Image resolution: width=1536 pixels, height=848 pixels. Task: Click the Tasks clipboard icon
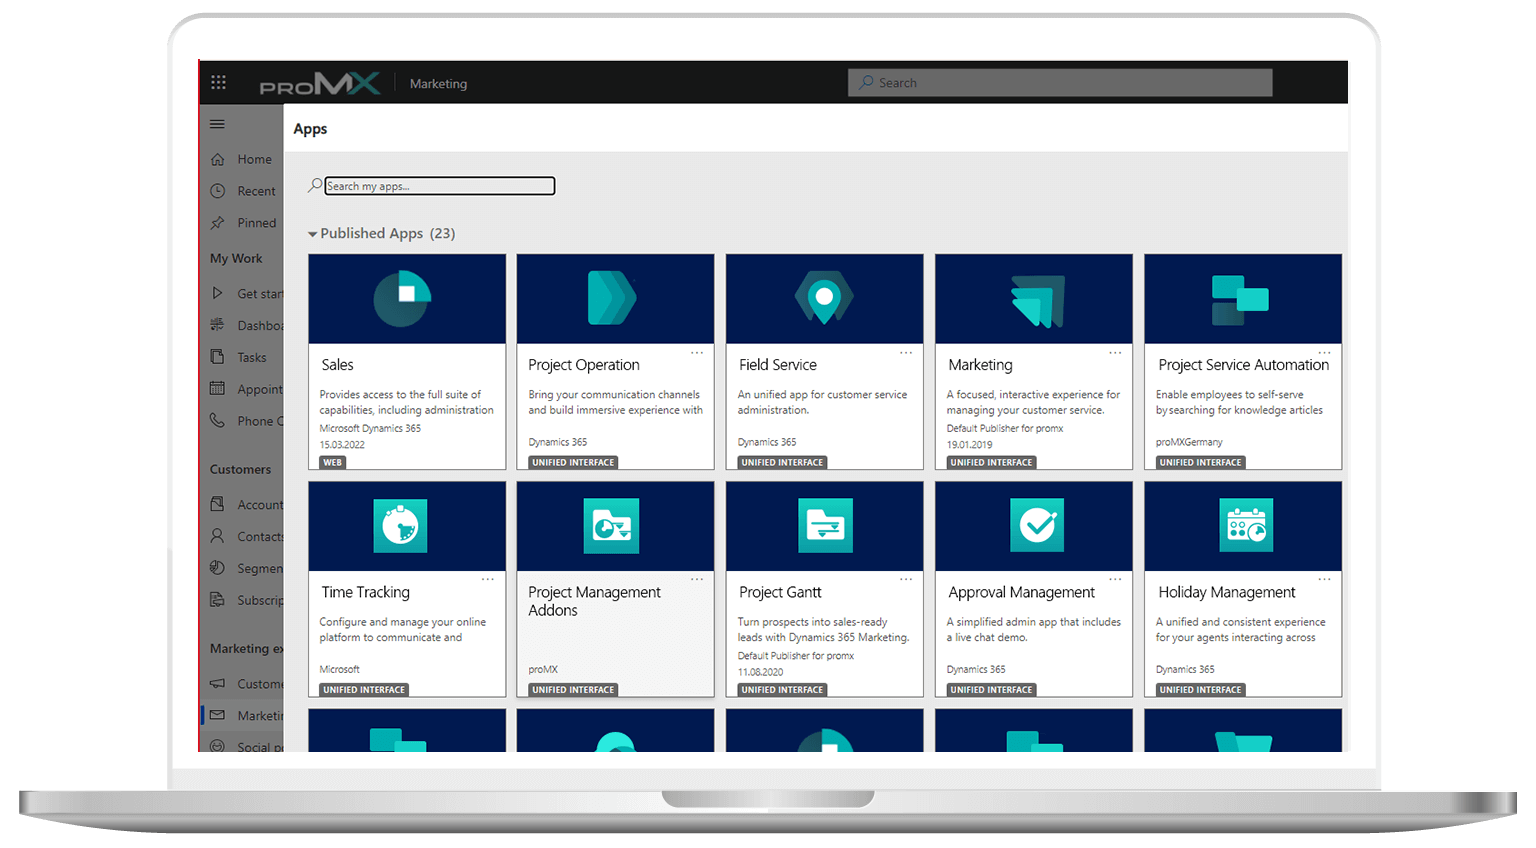tap(217, 357)
